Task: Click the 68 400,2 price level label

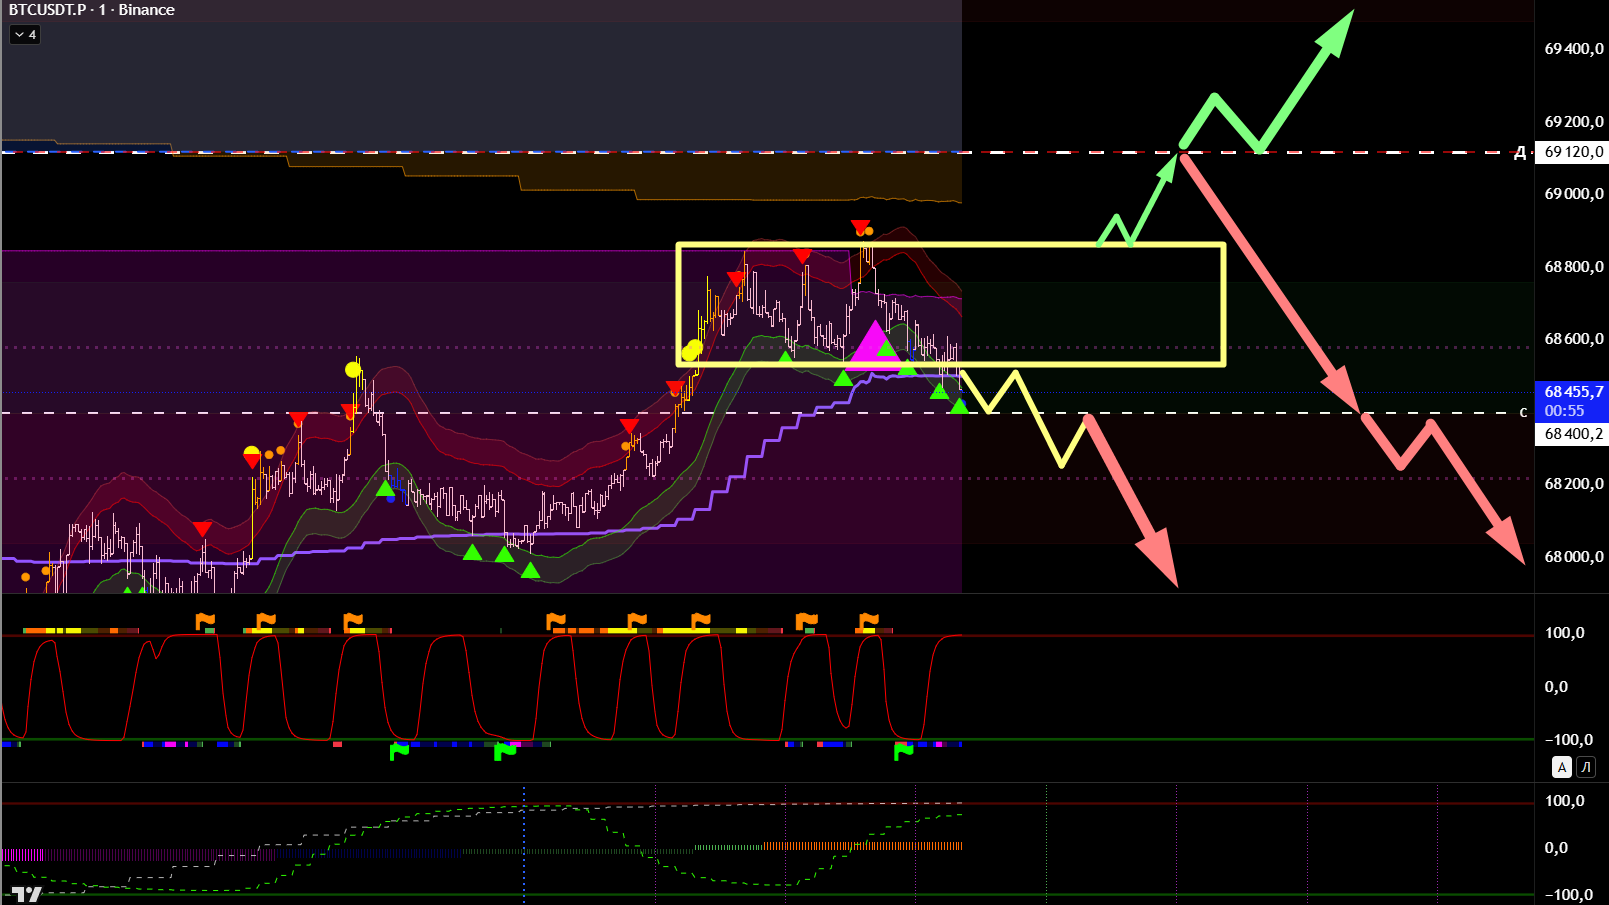Action: [x=1573, y=434]
